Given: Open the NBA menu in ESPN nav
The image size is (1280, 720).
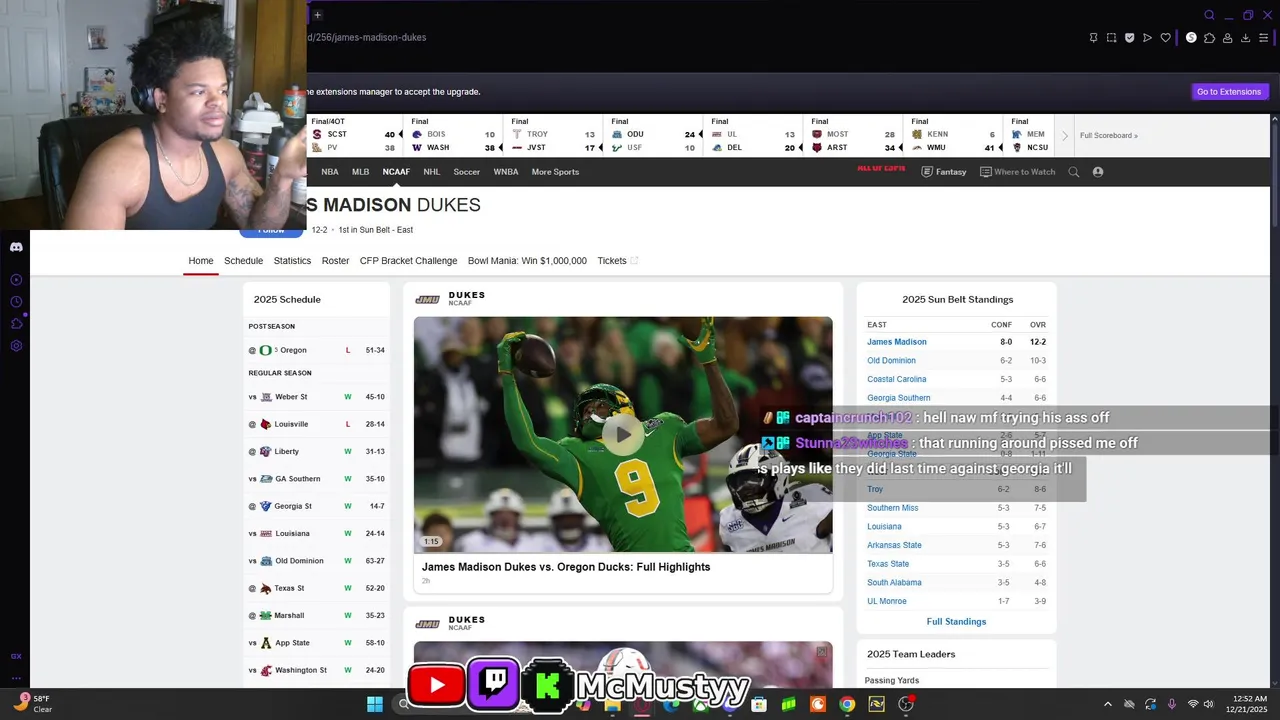Looking at the screenshot, I should pyautogui.click(x=330, y=172).
